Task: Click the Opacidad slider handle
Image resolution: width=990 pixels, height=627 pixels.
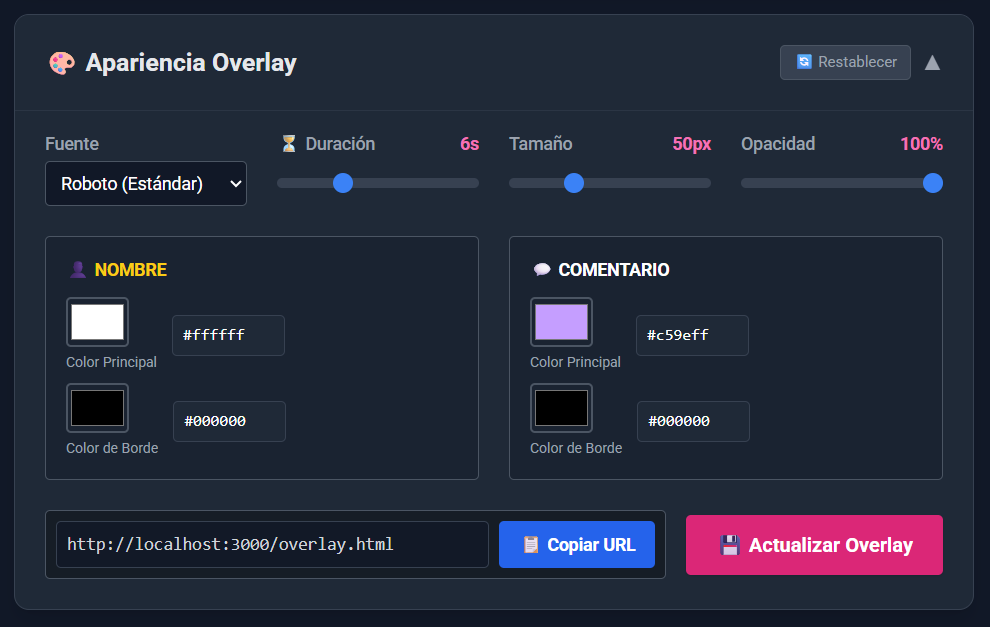Action: pos(932,183)
